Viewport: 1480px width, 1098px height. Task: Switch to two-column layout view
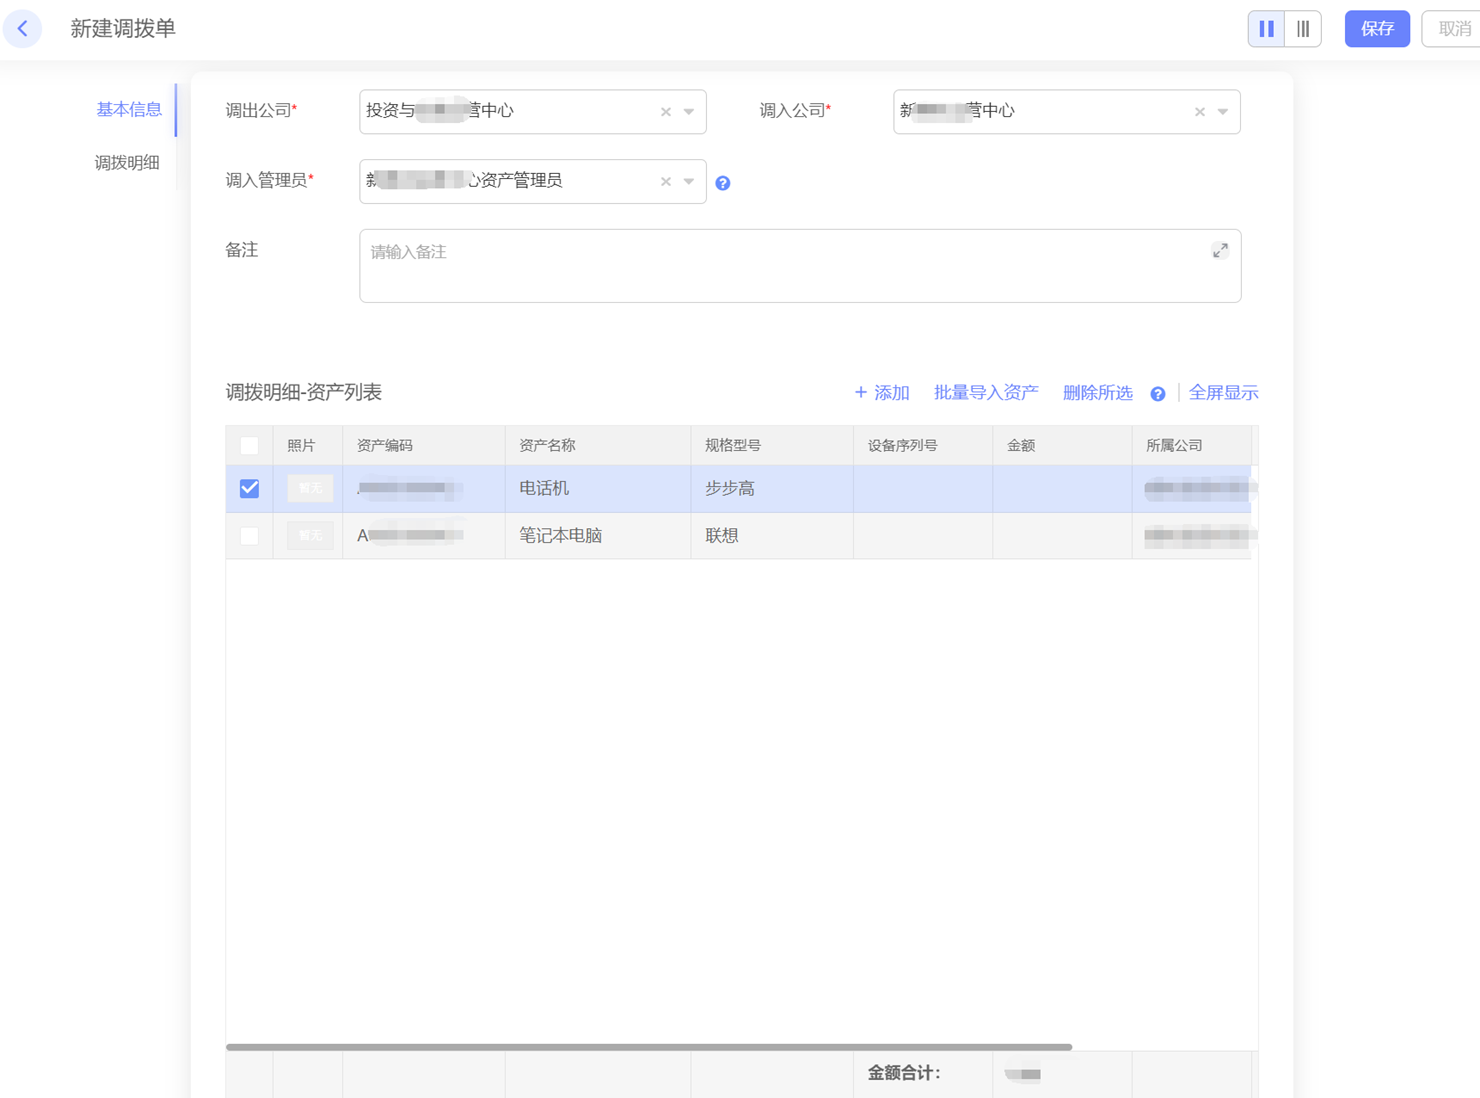[x=1266, y=29]
